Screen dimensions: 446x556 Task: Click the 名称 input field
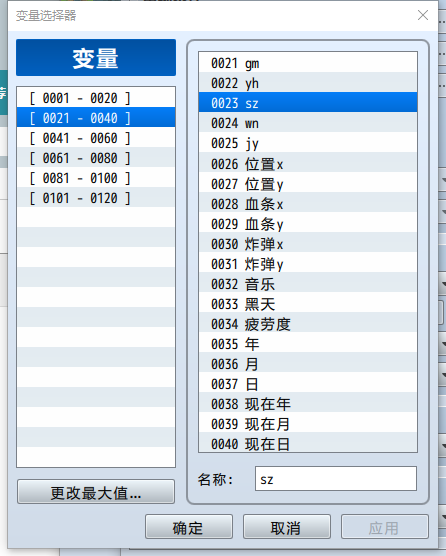click(335, 479)
